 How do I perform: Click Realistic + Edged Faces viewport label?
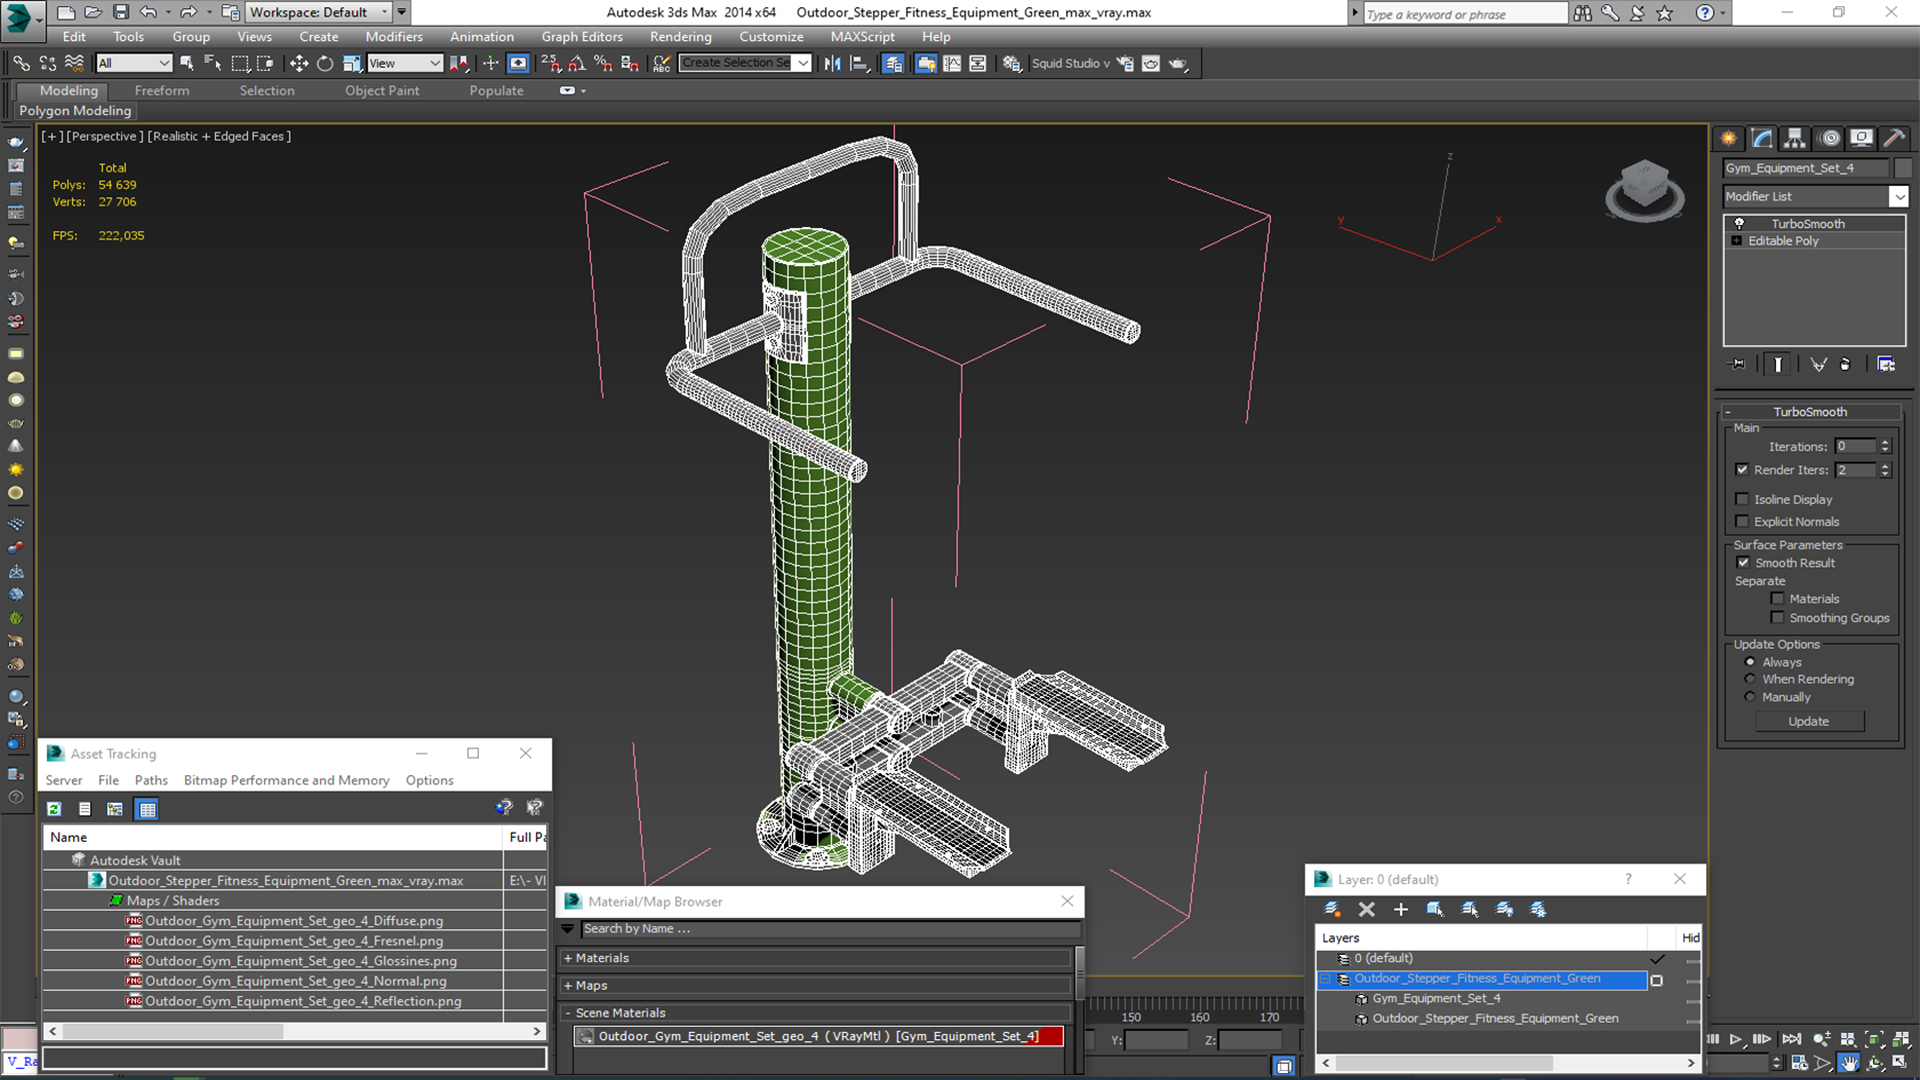tap(219, 136)
